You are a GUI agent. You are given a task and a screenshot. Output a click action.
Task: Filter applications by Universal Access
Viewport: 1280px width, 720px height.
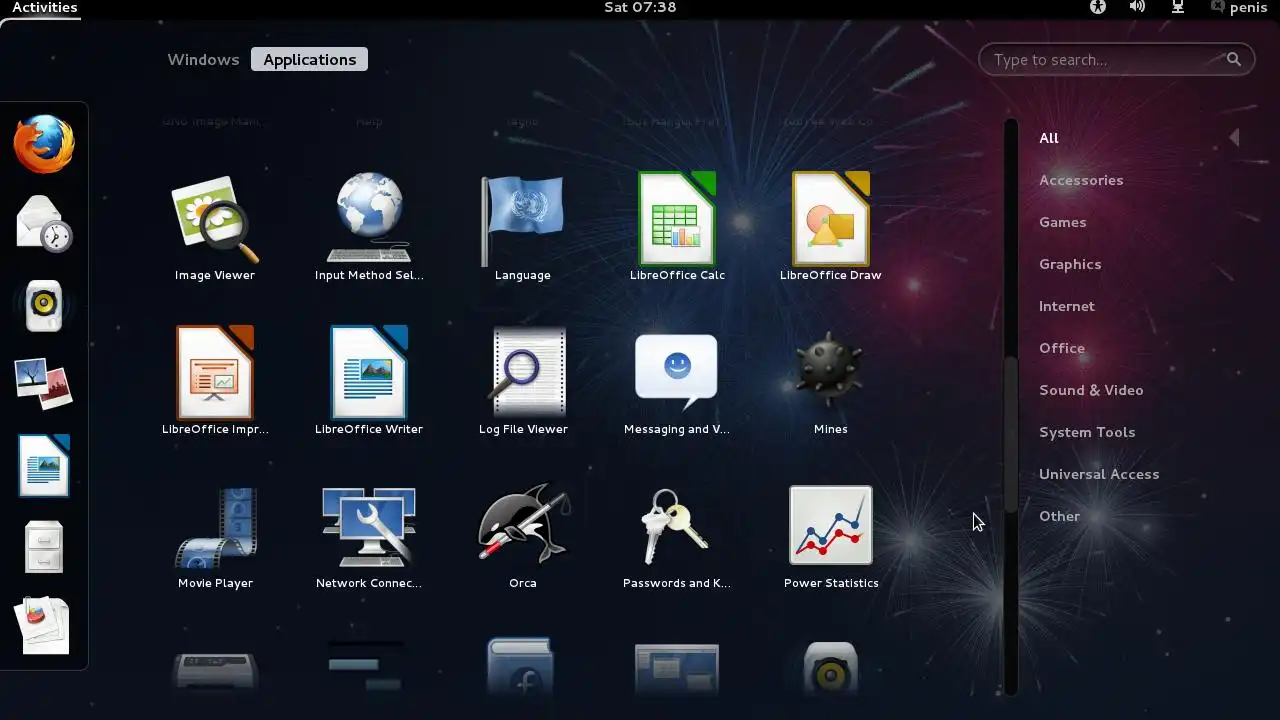coord(1098,474)
